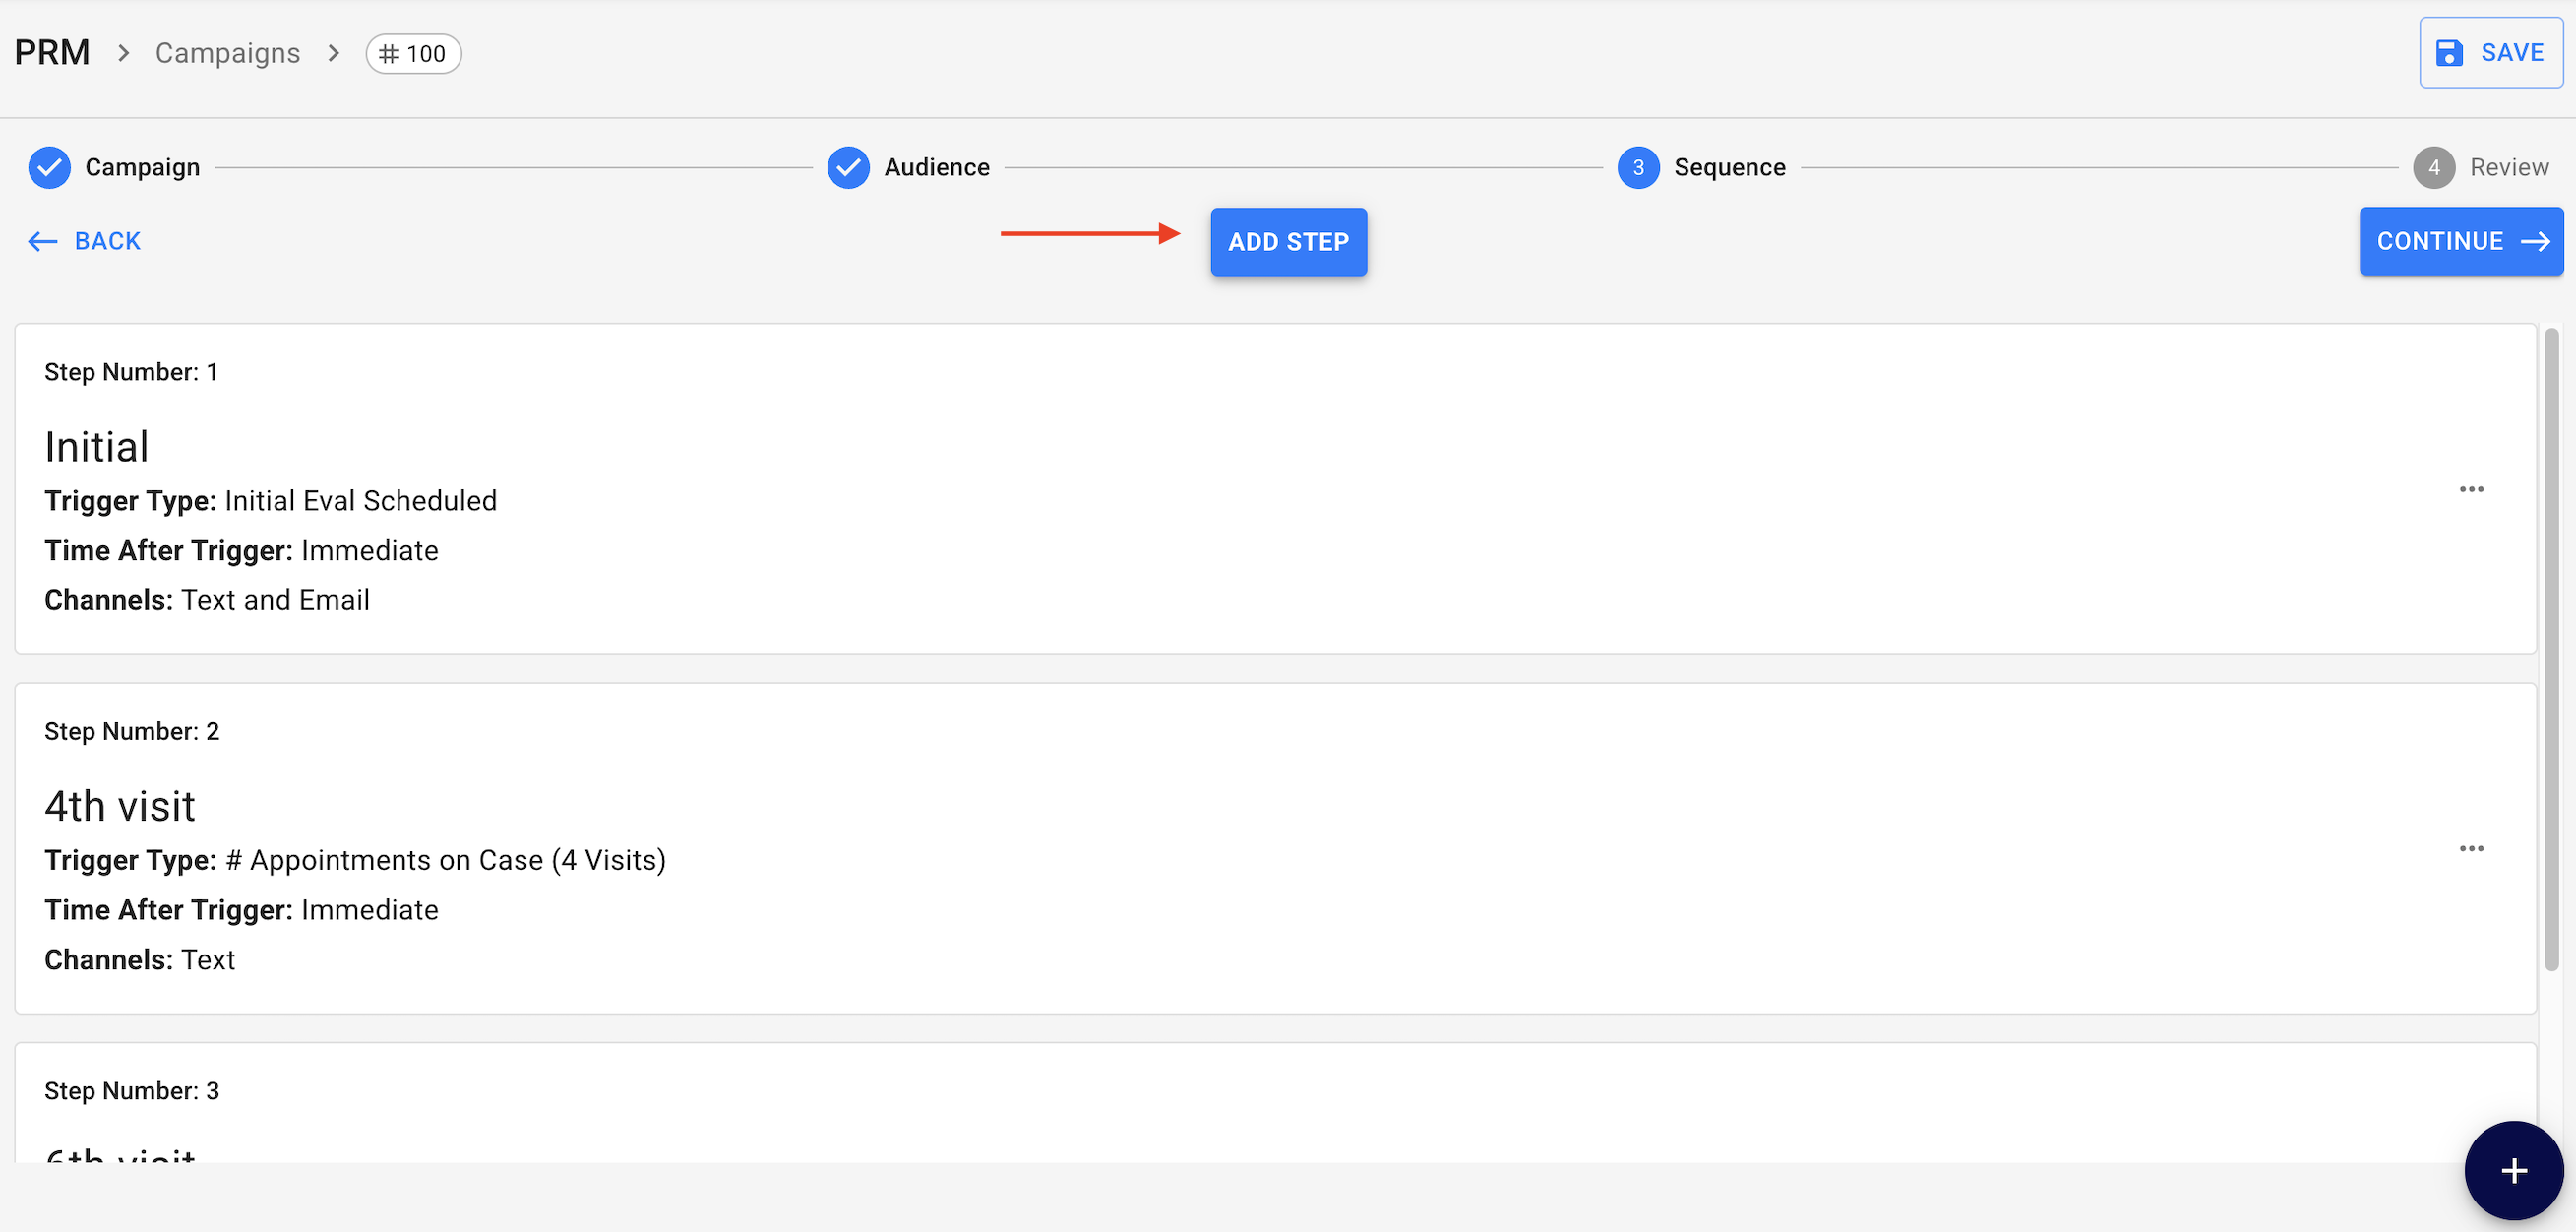Open Campaigns breadcrumb link
This screenshot has width=2576, height=1232.
227,53
